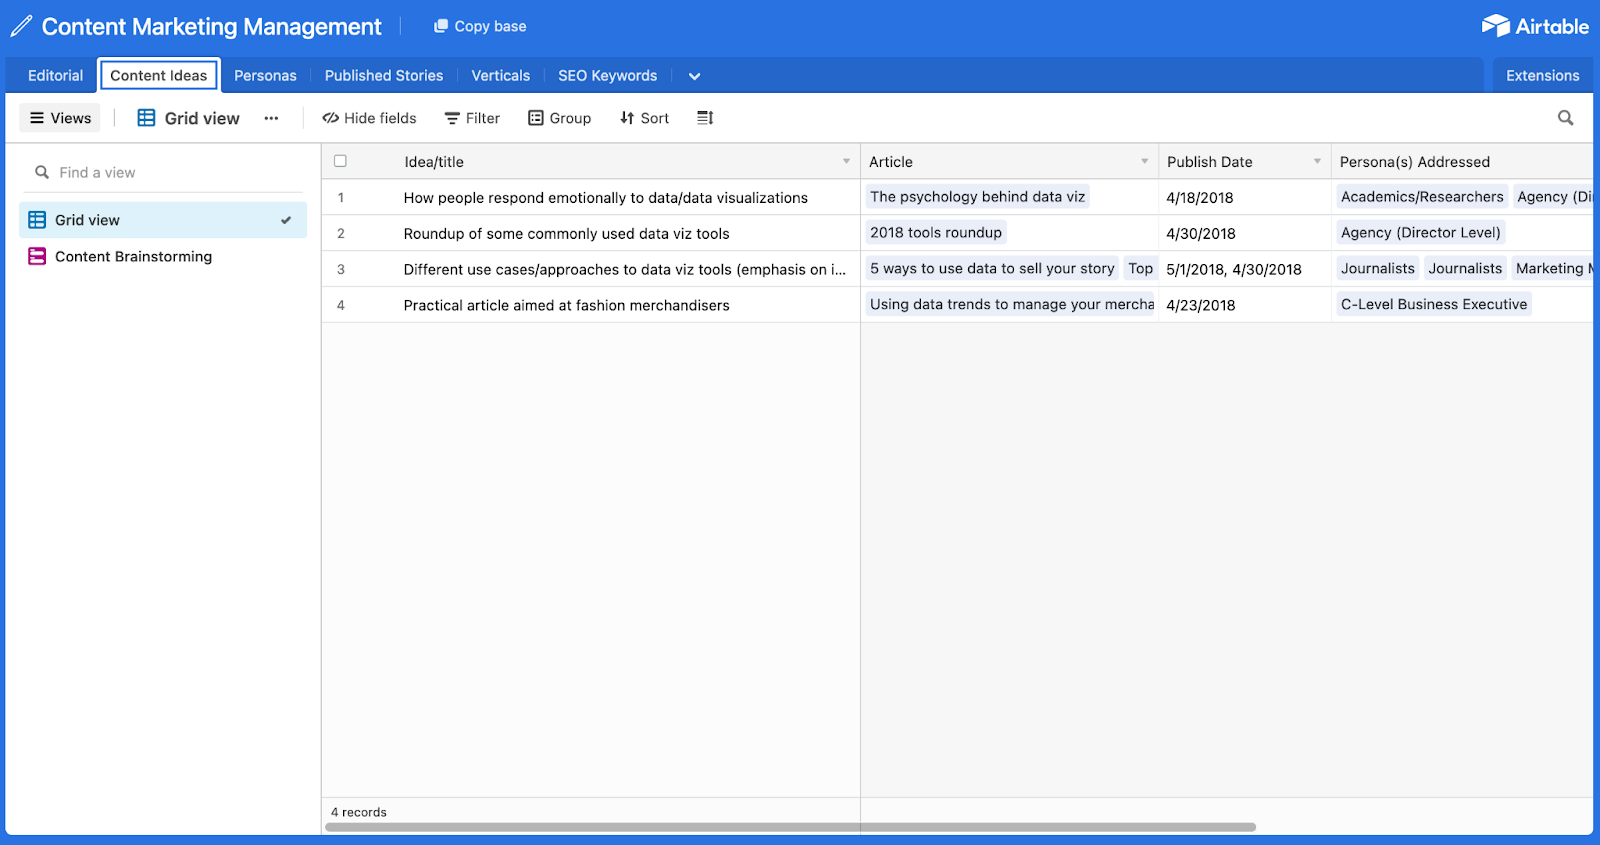Open the Article column dropdown arrow

tap(1145, 161)
